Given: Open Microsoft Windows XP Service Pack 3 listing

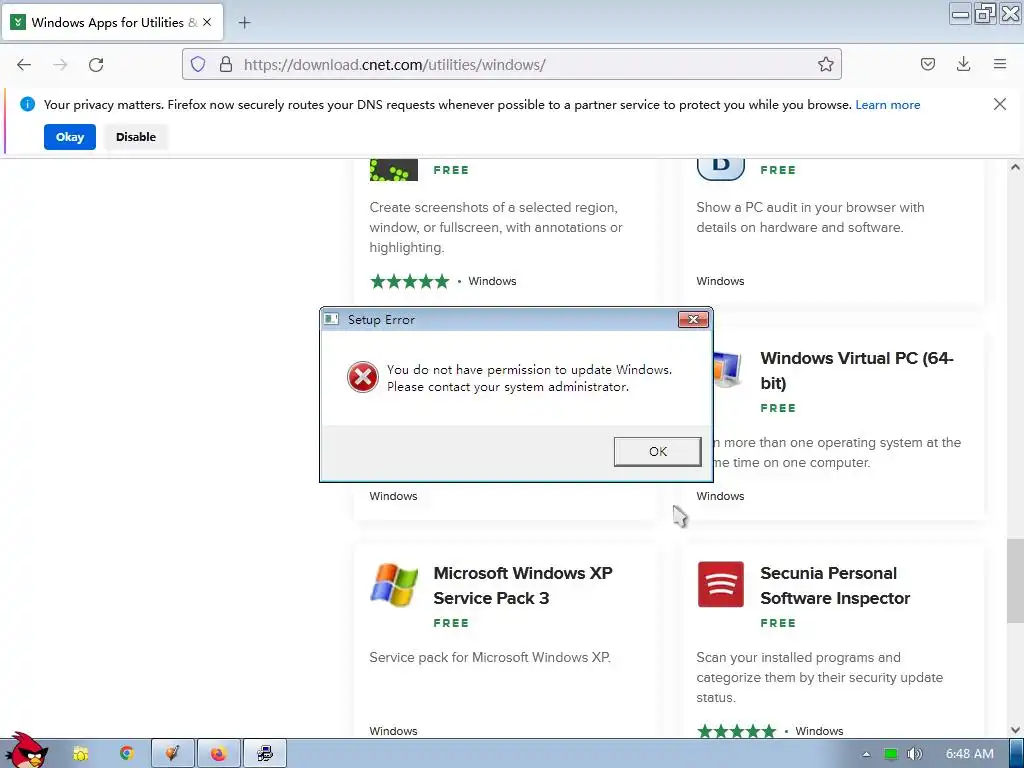Looking at the screenshot, I should [x=522, y=585].
